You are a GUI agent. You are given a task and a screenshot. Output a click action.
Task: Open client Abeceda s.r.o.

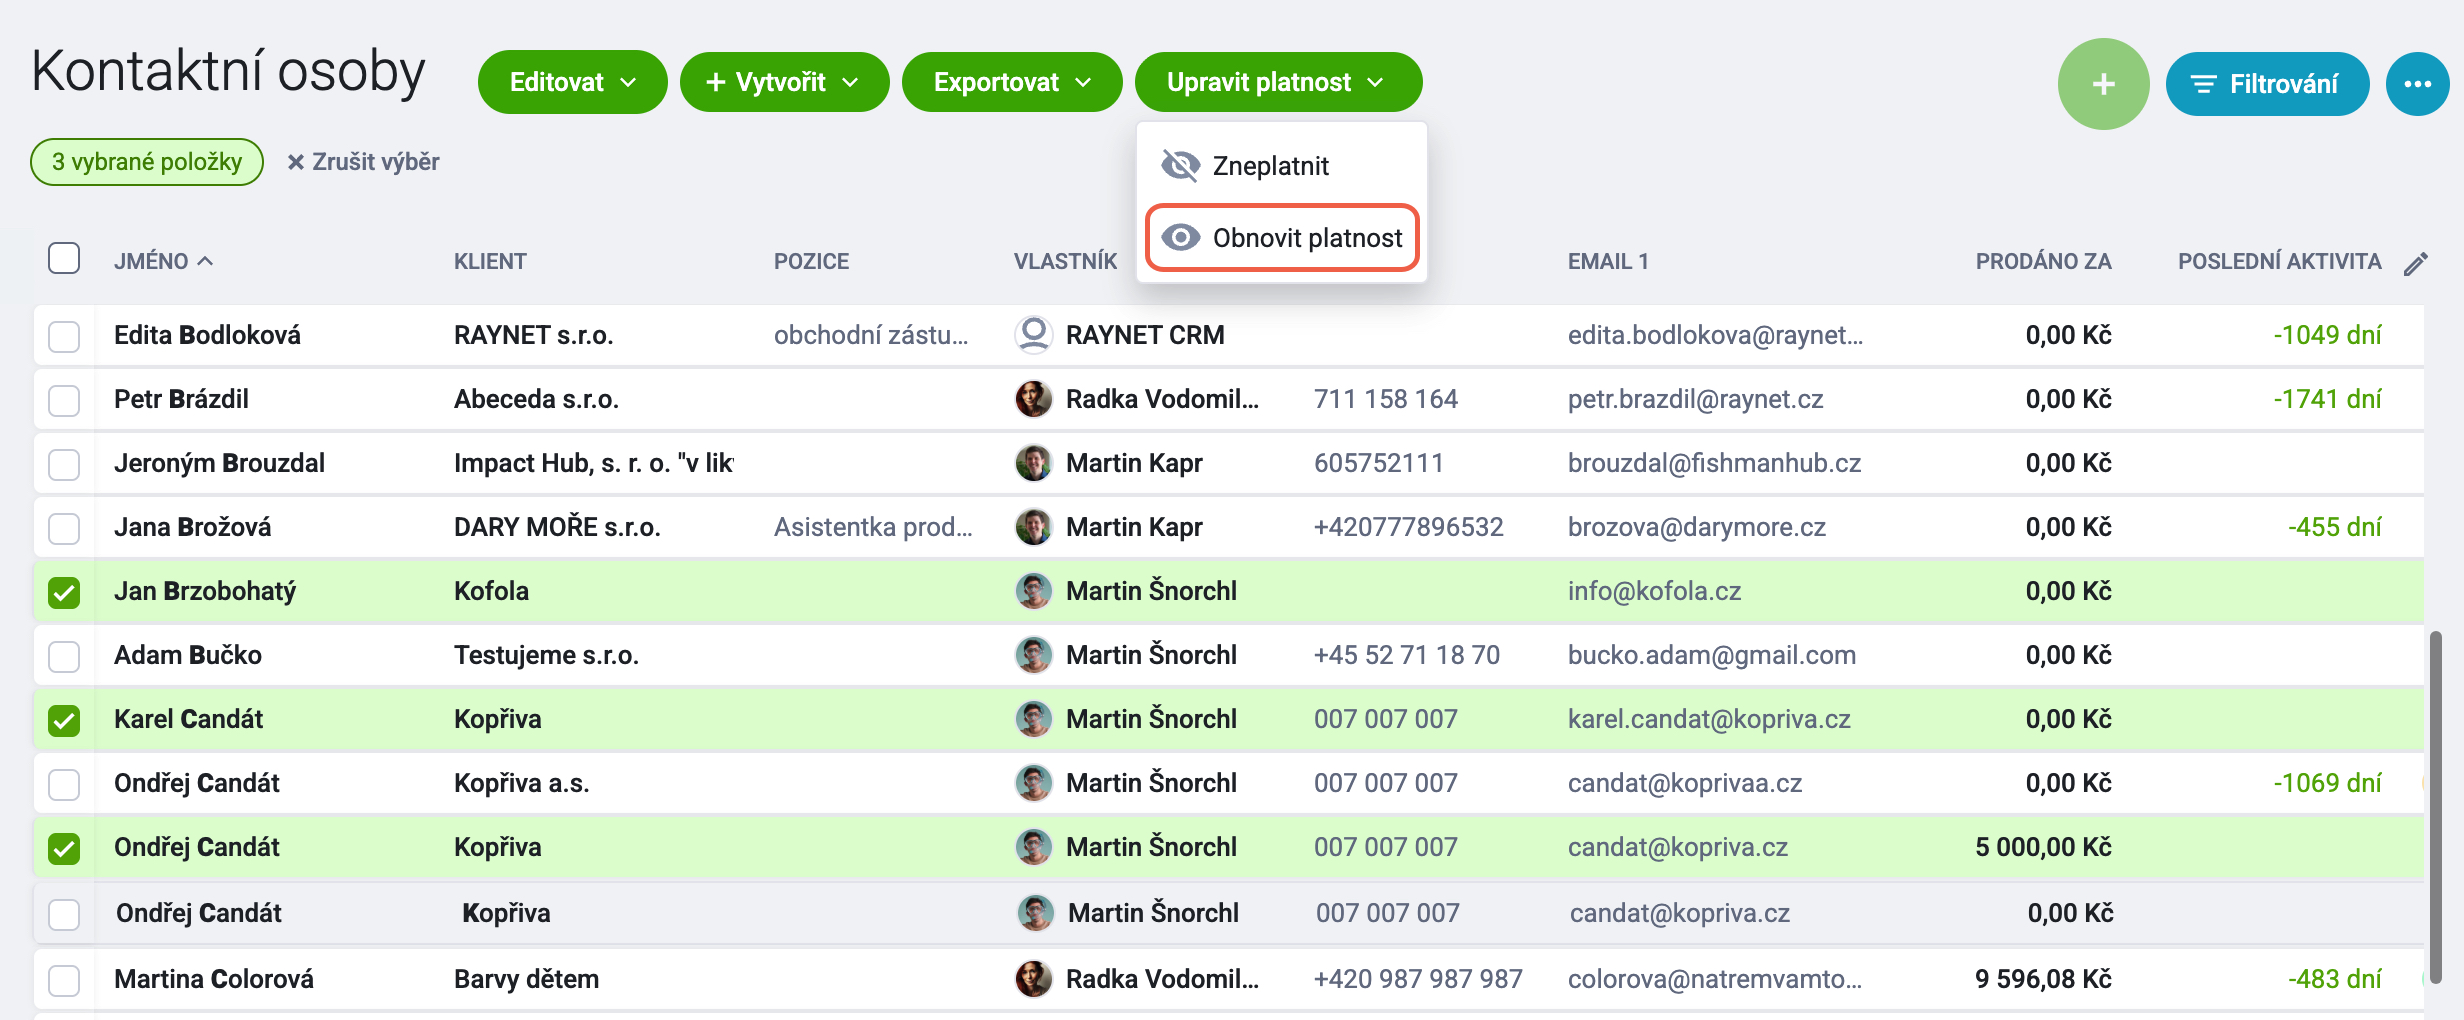[x=536, y=399]
